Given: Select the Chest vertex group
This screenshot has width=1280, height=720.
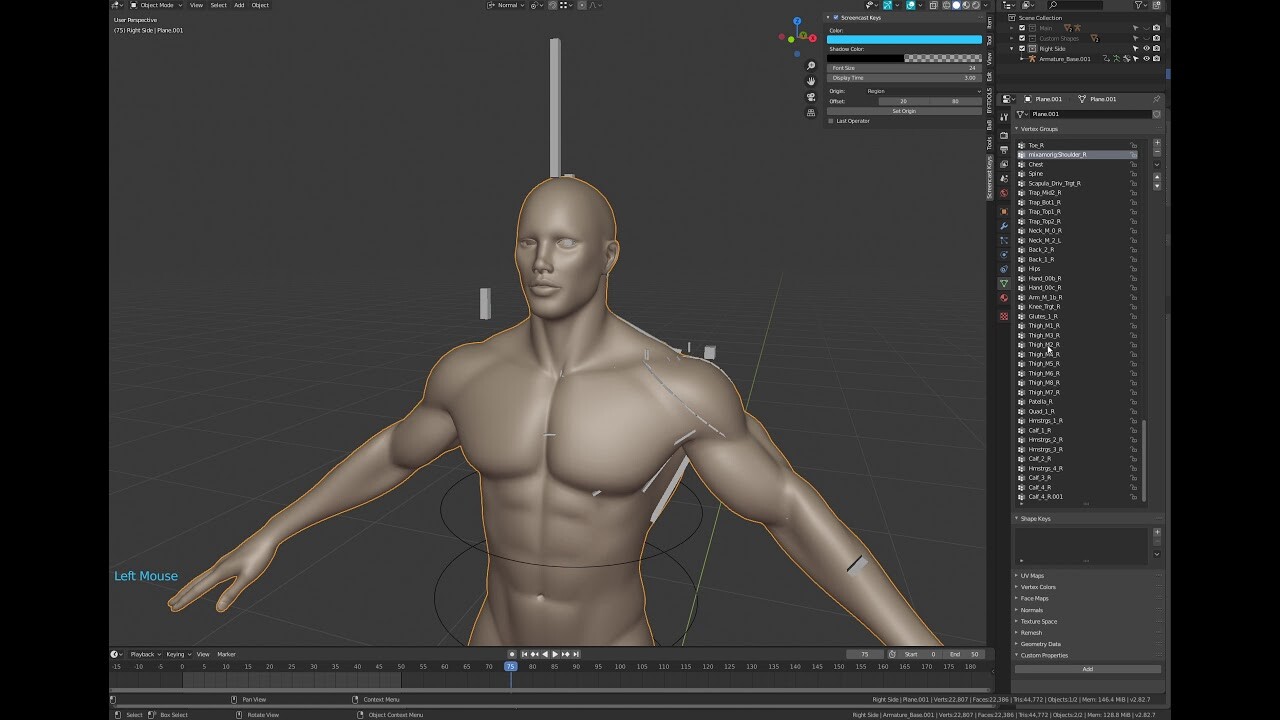Looking at the screenshot, I should [1077, 164].
